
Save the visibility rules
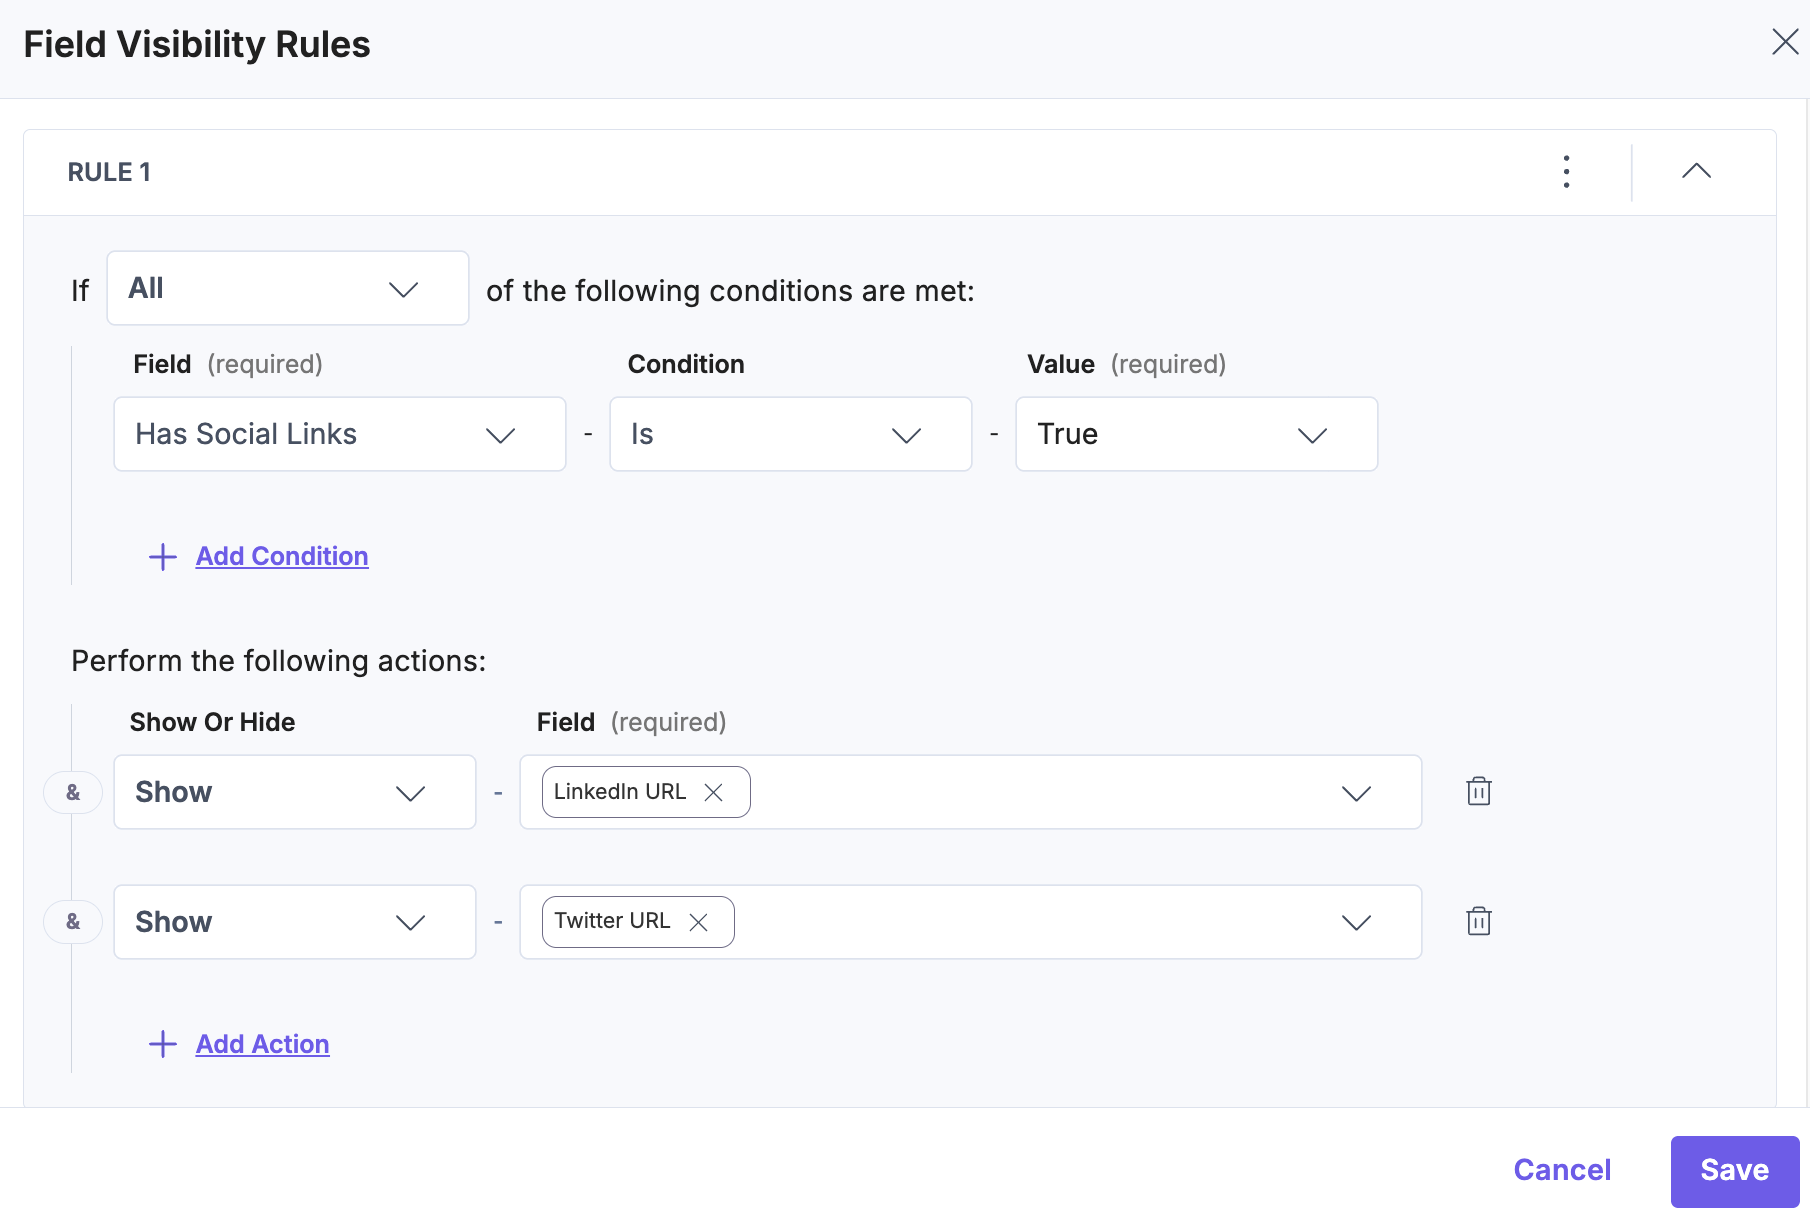[1734, 1171]
